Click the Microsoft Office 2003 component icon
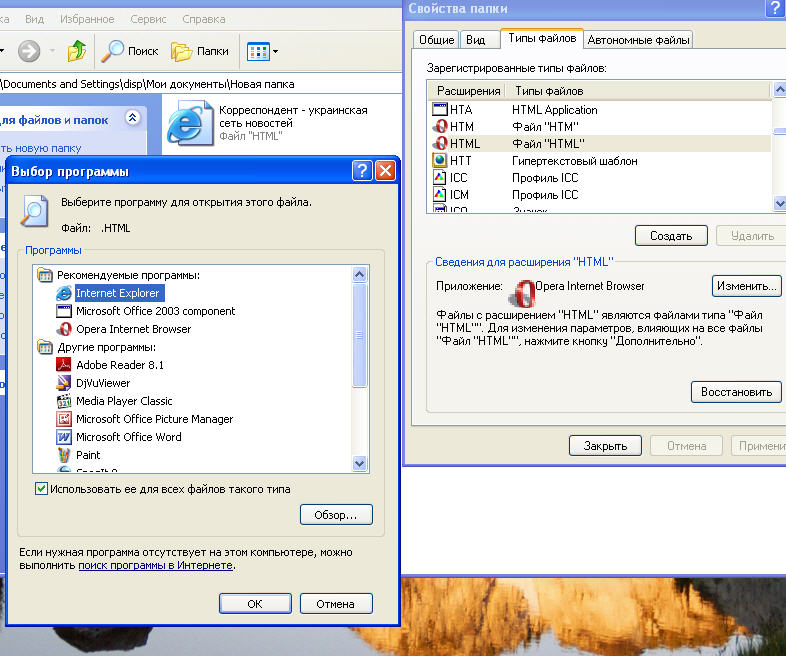Image resolution: width=786 pixels, height=656 pixels. 64,311
